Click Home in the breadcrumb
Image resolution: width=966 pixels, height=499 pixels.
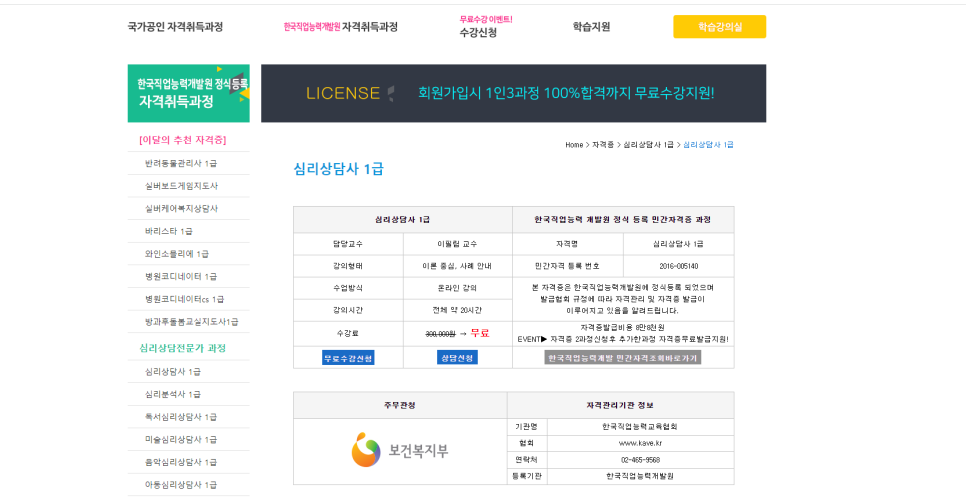[574, 145]
